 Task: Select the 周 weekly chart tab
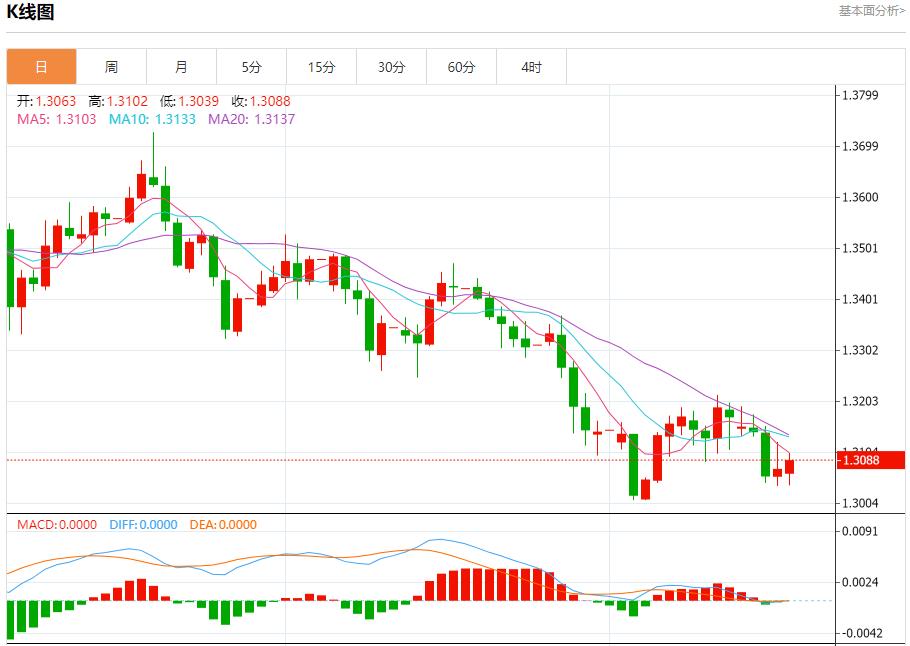point(111,67)
